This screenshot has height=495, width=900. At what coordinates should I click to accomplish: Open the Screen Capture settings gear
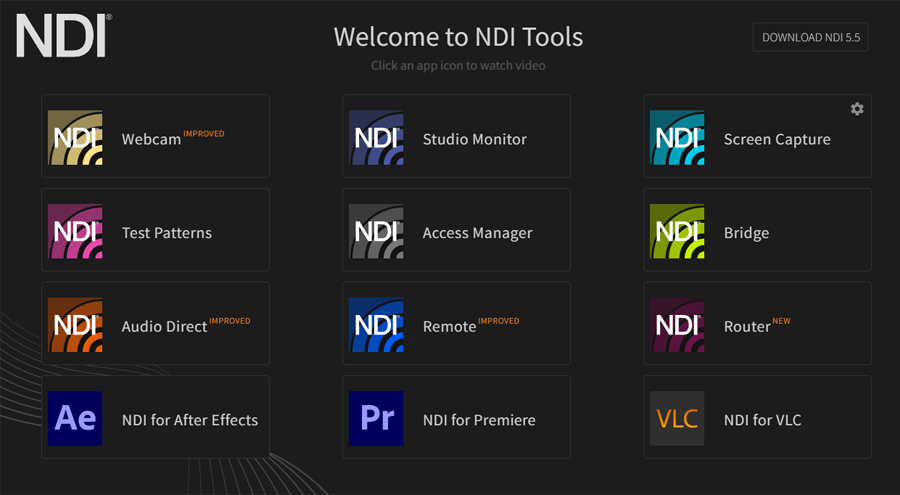coord(857,109)
